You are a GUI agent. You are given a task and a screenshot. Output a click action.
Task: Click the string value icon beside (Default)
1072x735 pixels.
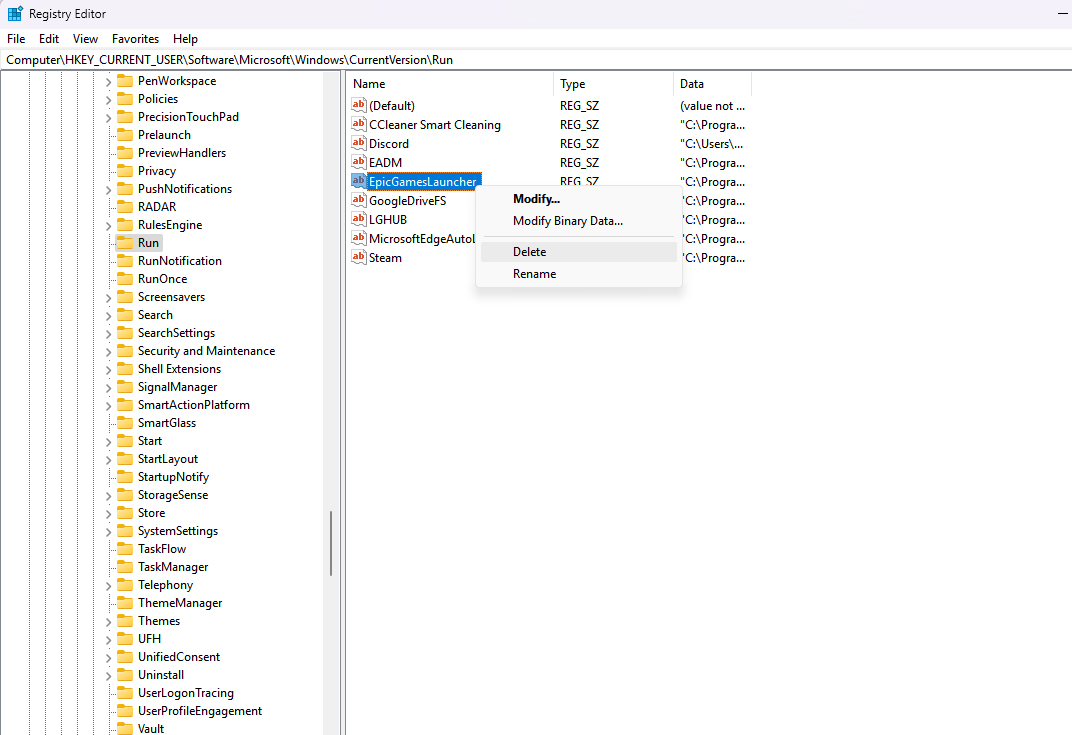(x=359, y=105)
